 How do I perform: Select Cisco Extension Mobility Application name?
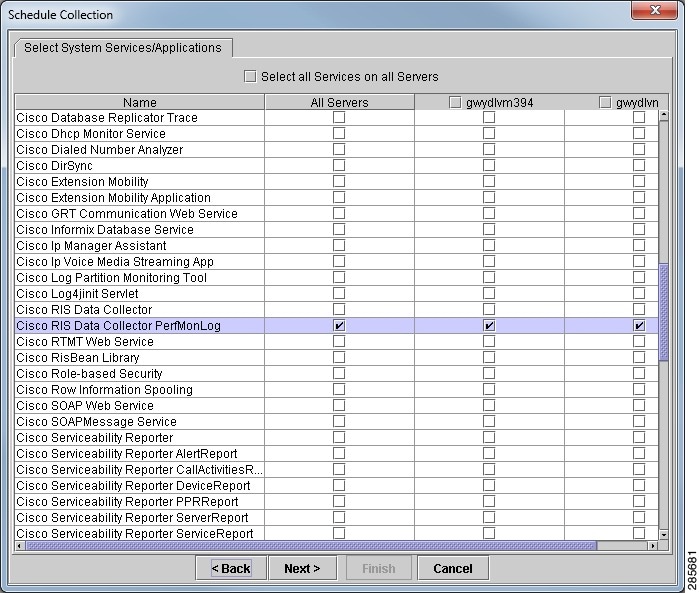click(x=113, y=198)
